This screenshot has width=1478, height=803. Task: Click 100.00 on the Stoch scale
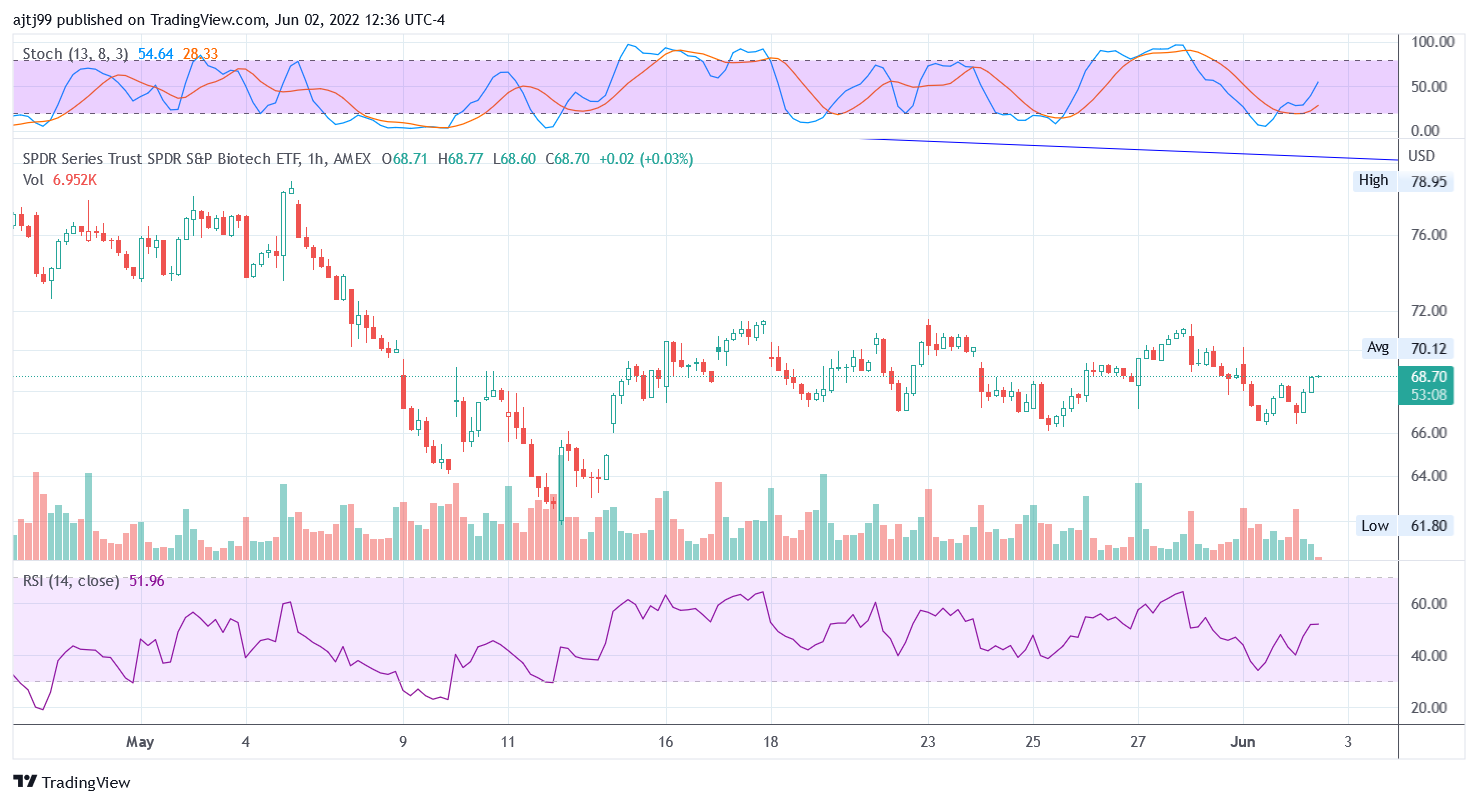(1431, 42)
